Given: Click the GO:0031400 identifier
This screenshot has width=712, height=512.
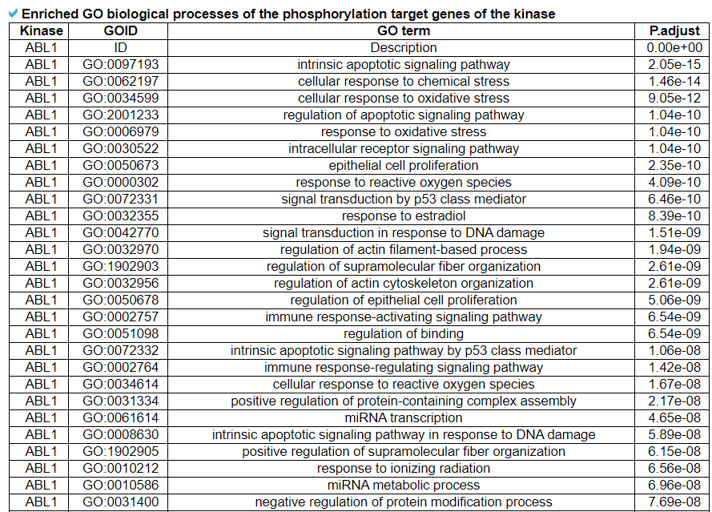Looking at the screenshot, I should tap(120, 502).
